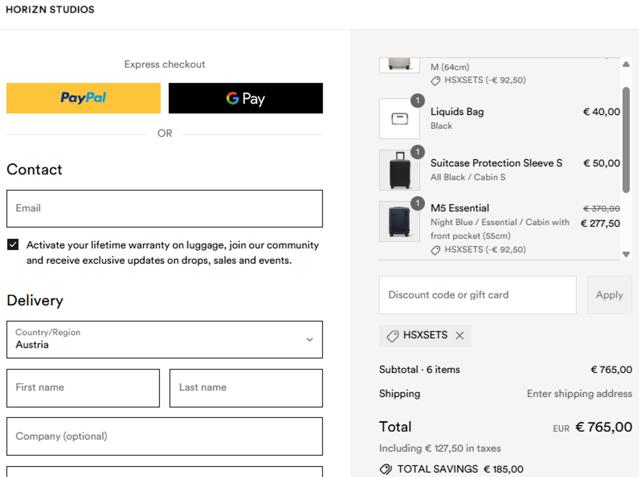Viewport: 639px width, 477px height.
Task: Click the 'All Black / Cabin S' variant text
Action: [468, 177]
